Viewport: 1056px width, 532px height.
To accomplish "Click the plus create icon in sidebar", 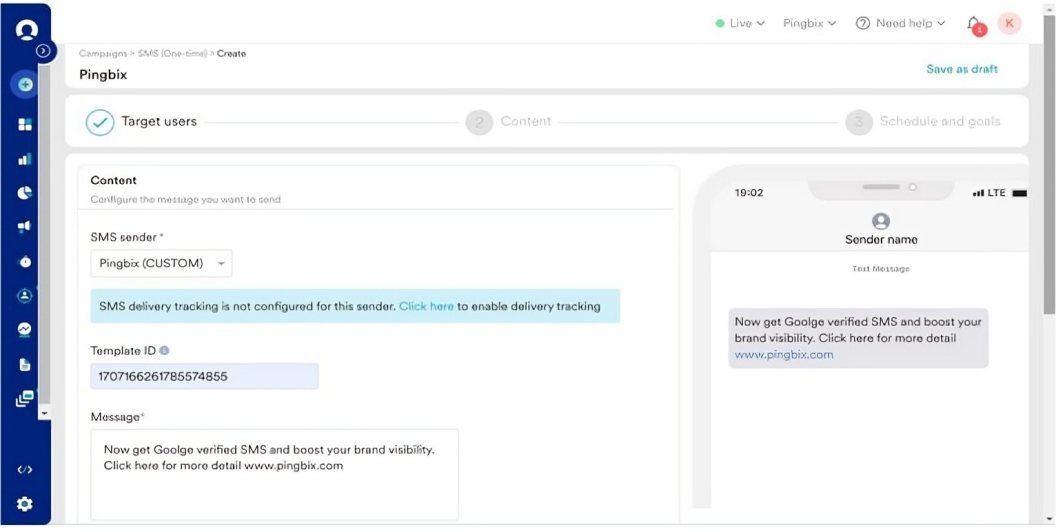I will (25, 85).
